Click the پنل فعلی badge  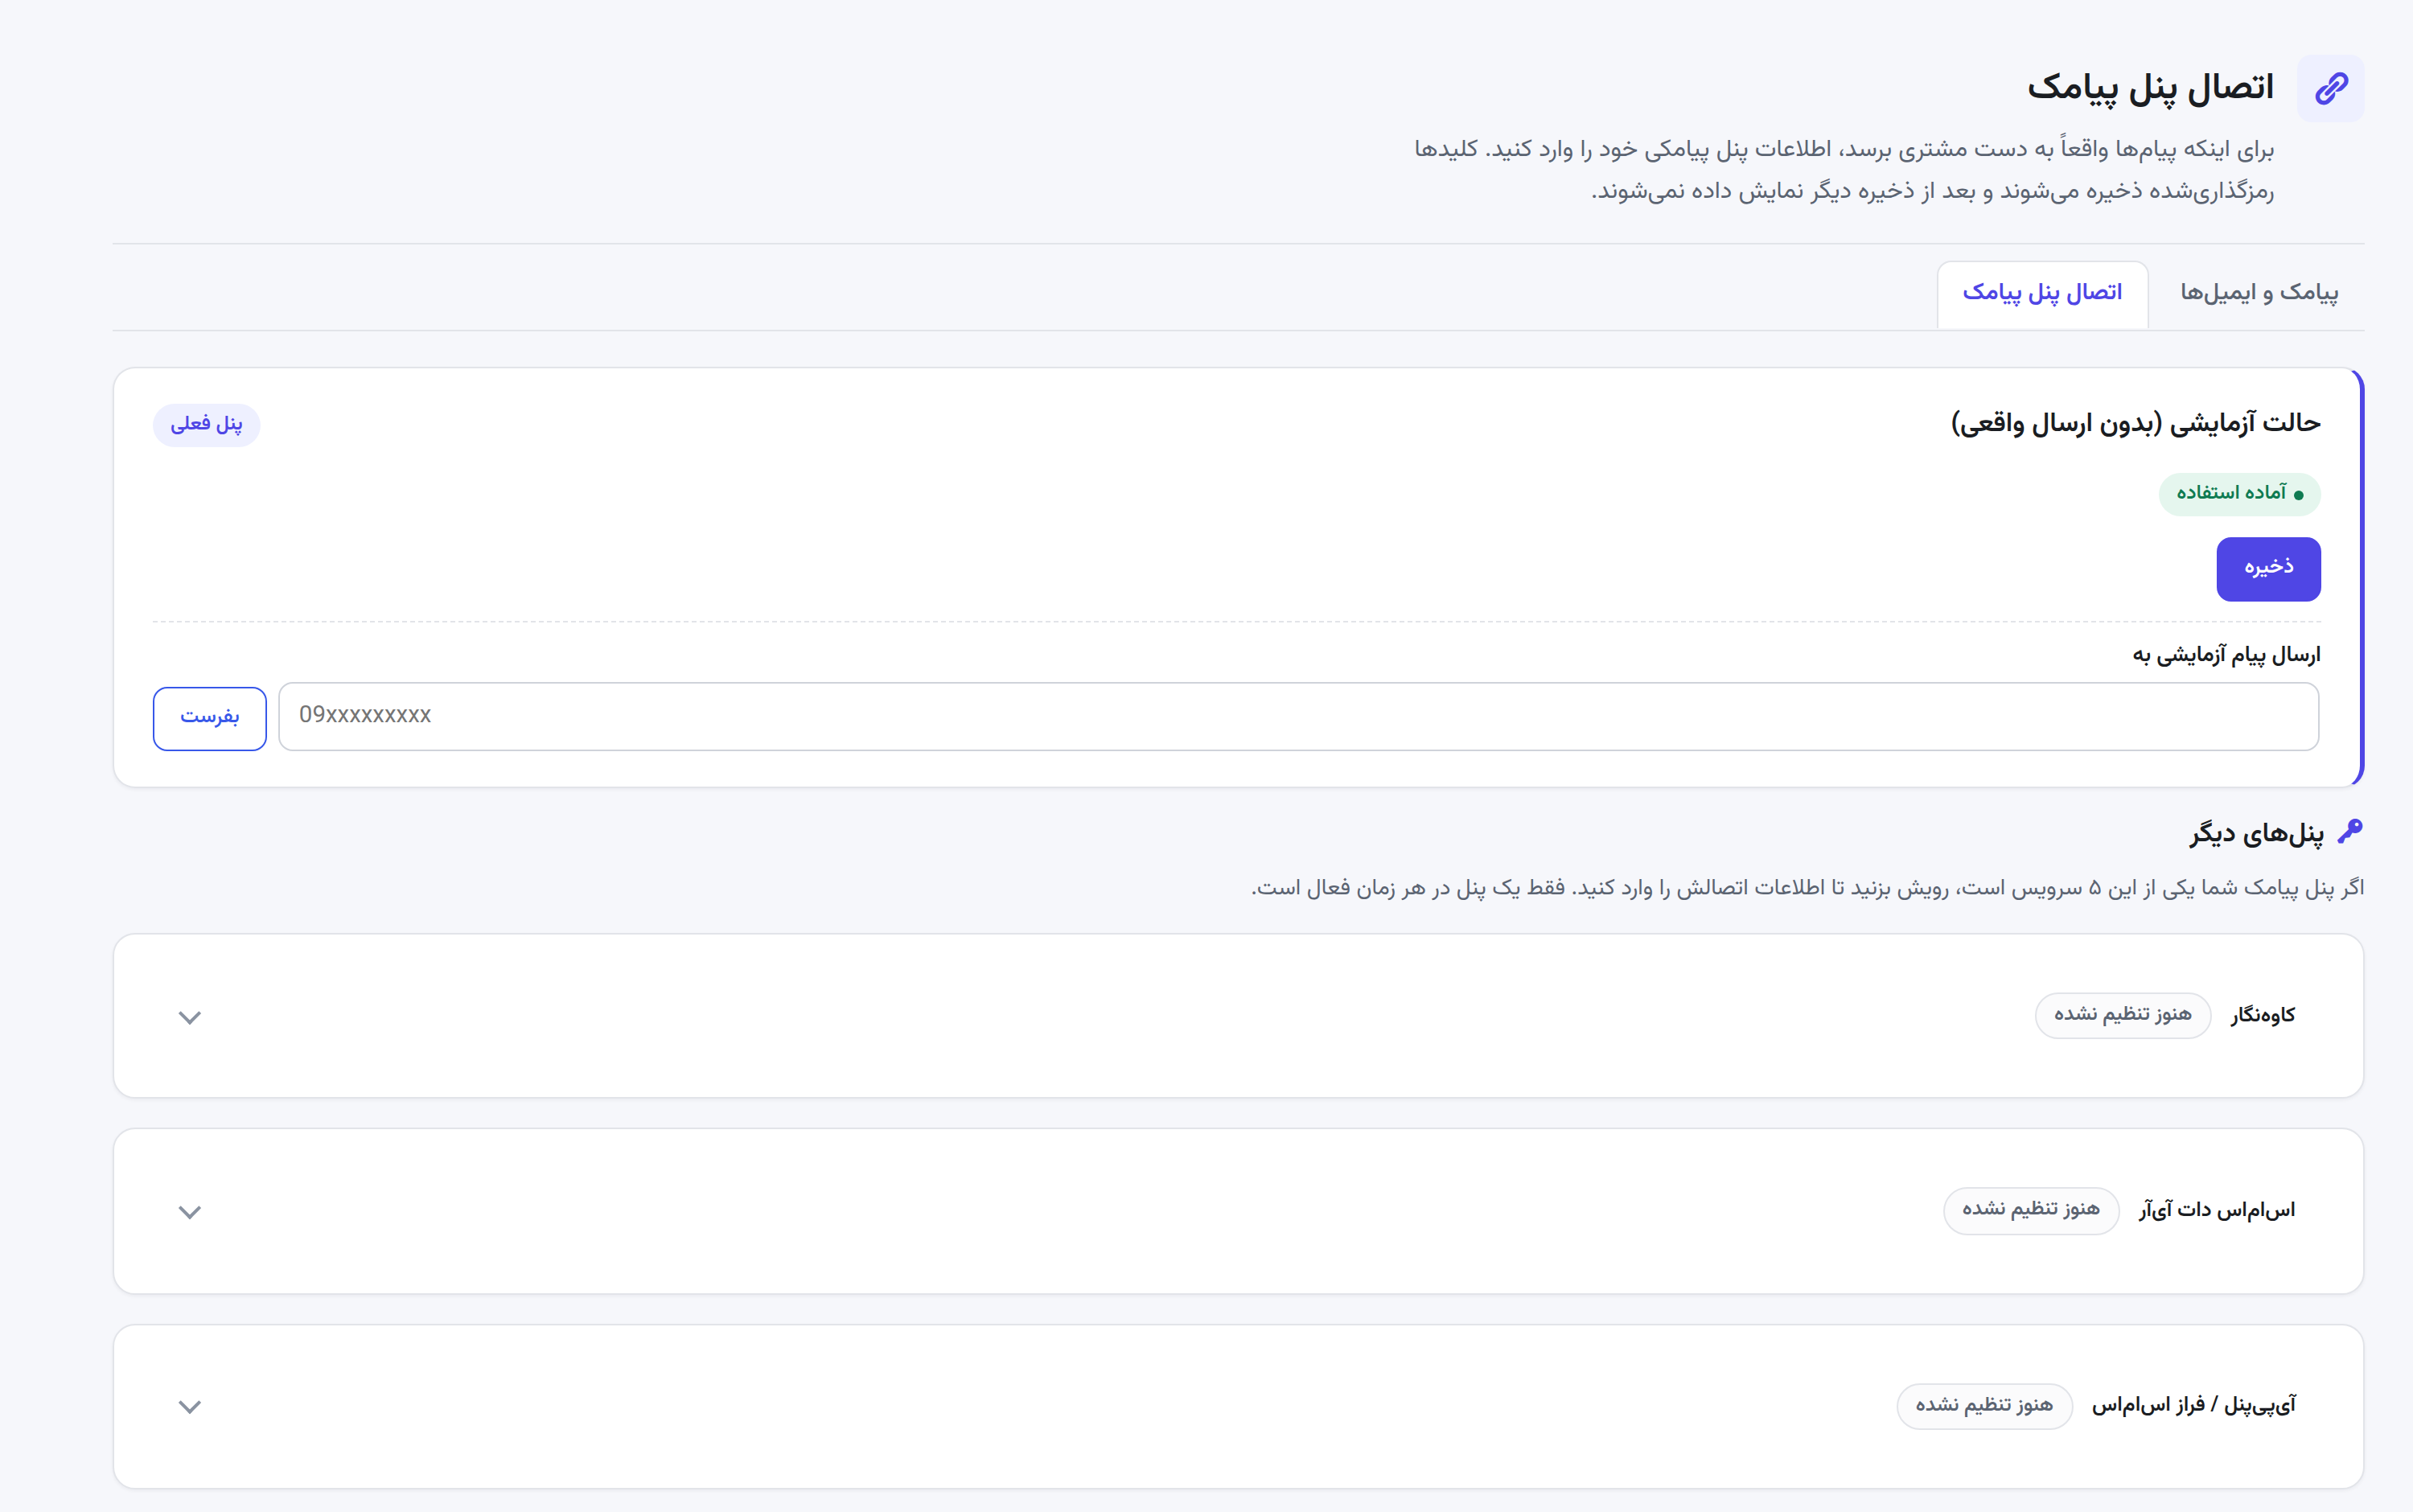pyautogui.click(x=206, y=425)
